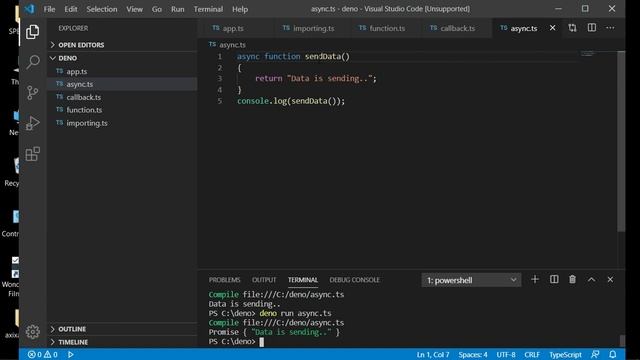
Task: Open the Run and Debug view icon
Action: tap(32, 123)
